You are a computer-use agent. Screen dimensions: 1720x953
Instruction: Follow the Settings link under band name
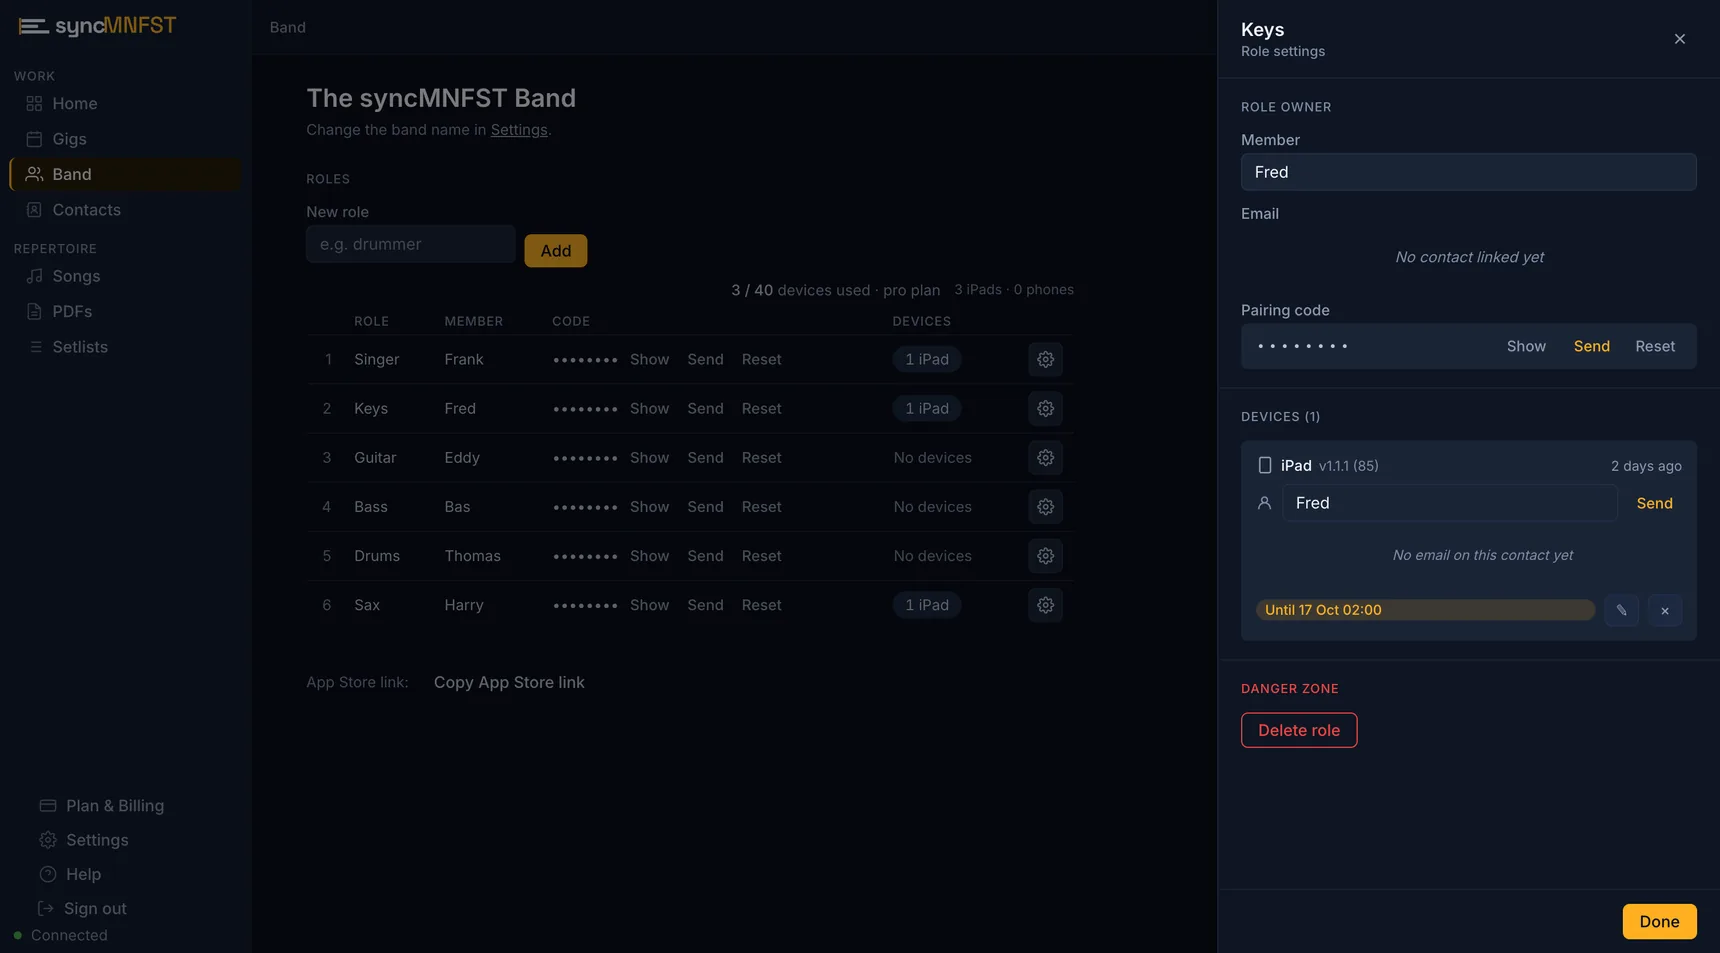coord(519,130)
